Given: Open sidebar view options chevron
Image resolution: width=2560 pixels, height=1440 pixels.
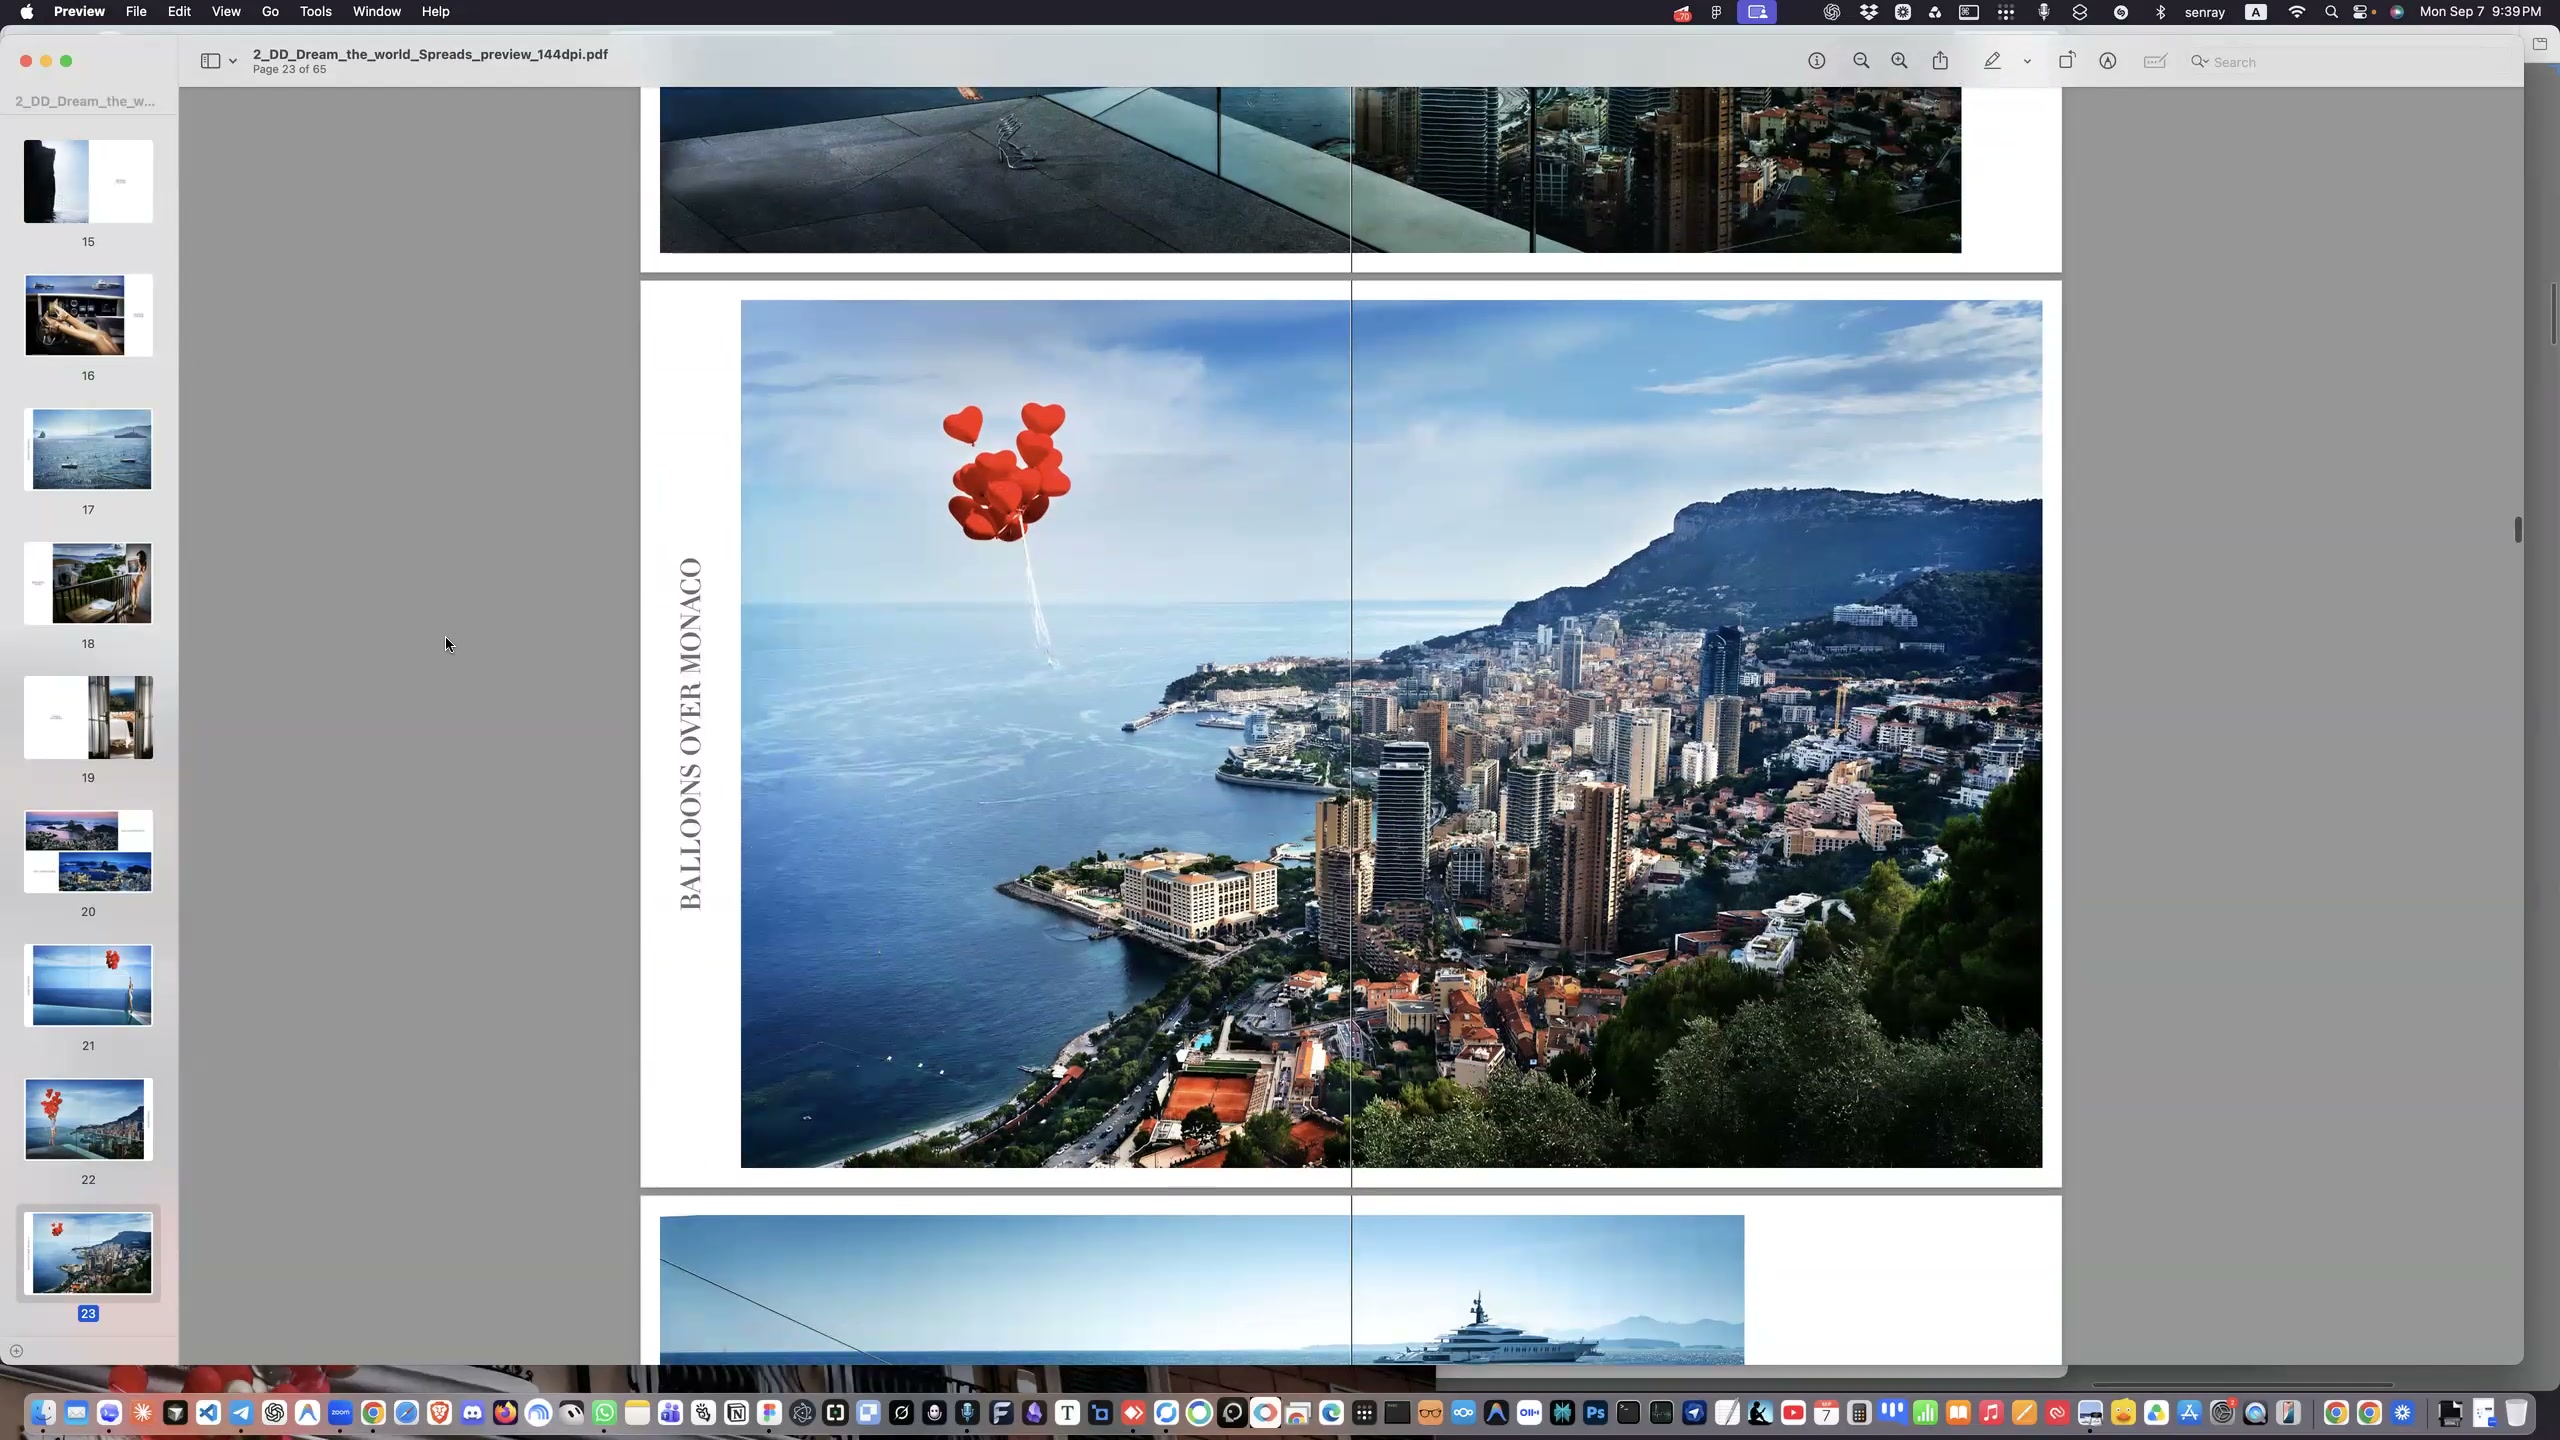Looking at the screenshot, I should (233, 62).
